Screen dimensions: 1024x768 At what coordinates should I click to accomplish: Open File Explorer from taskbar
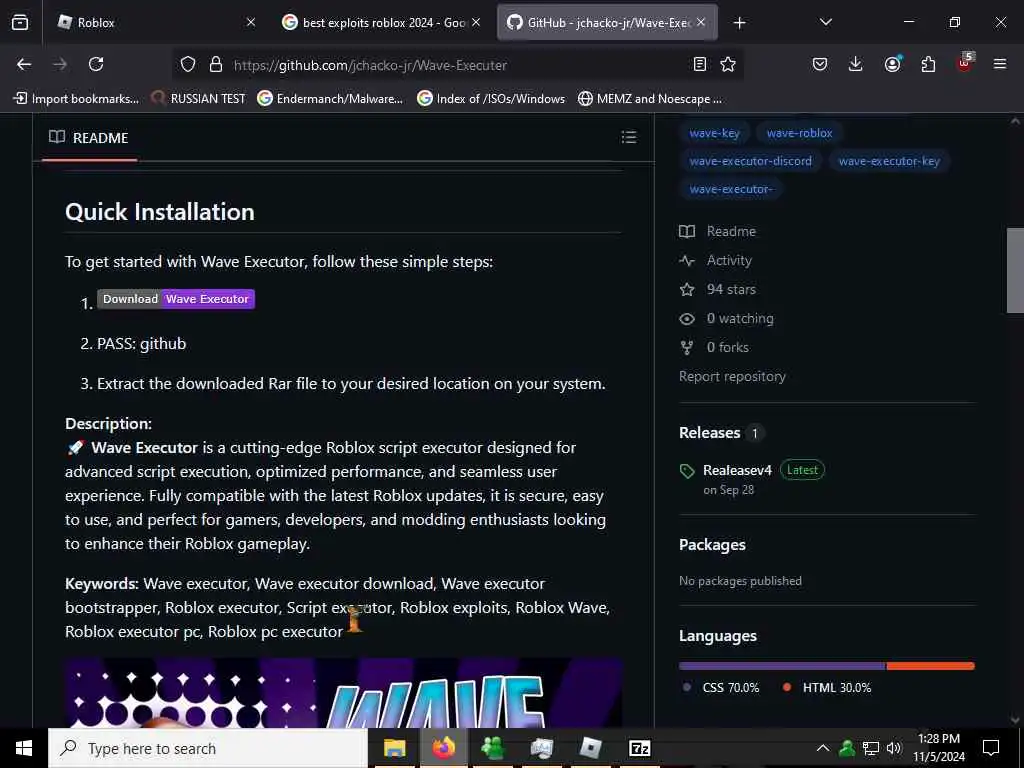(x=394, y=748)
